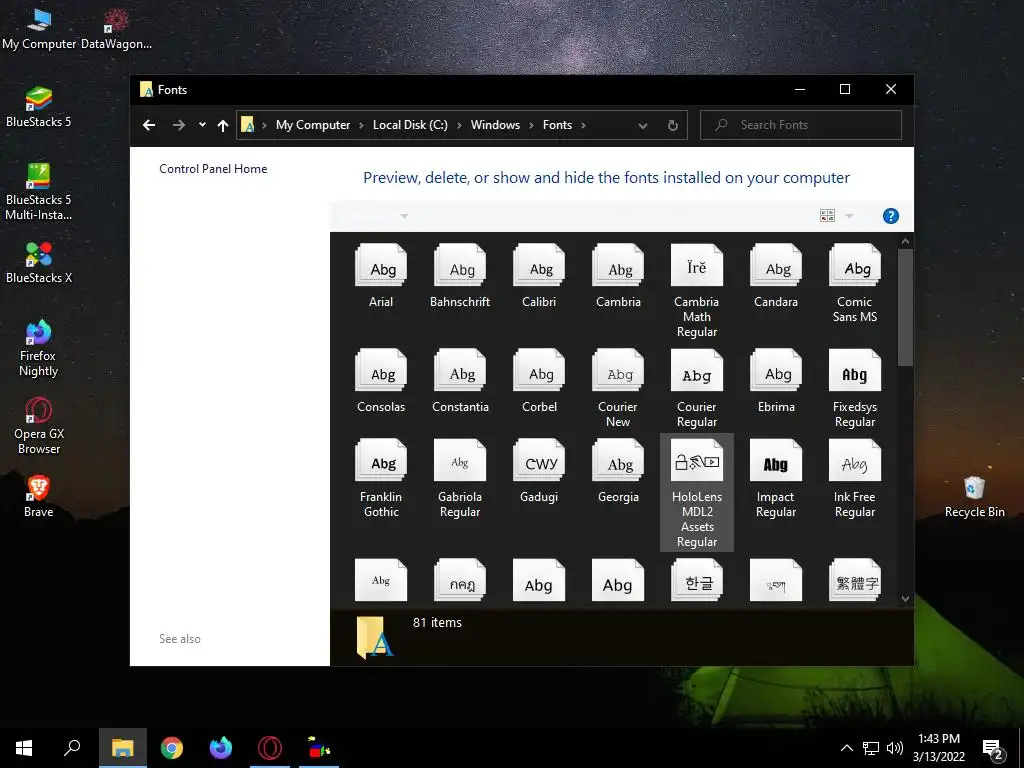This screenshot has height=768, width=1024.
Task: Select the Cambria font family icon
Action: [618, 265]
